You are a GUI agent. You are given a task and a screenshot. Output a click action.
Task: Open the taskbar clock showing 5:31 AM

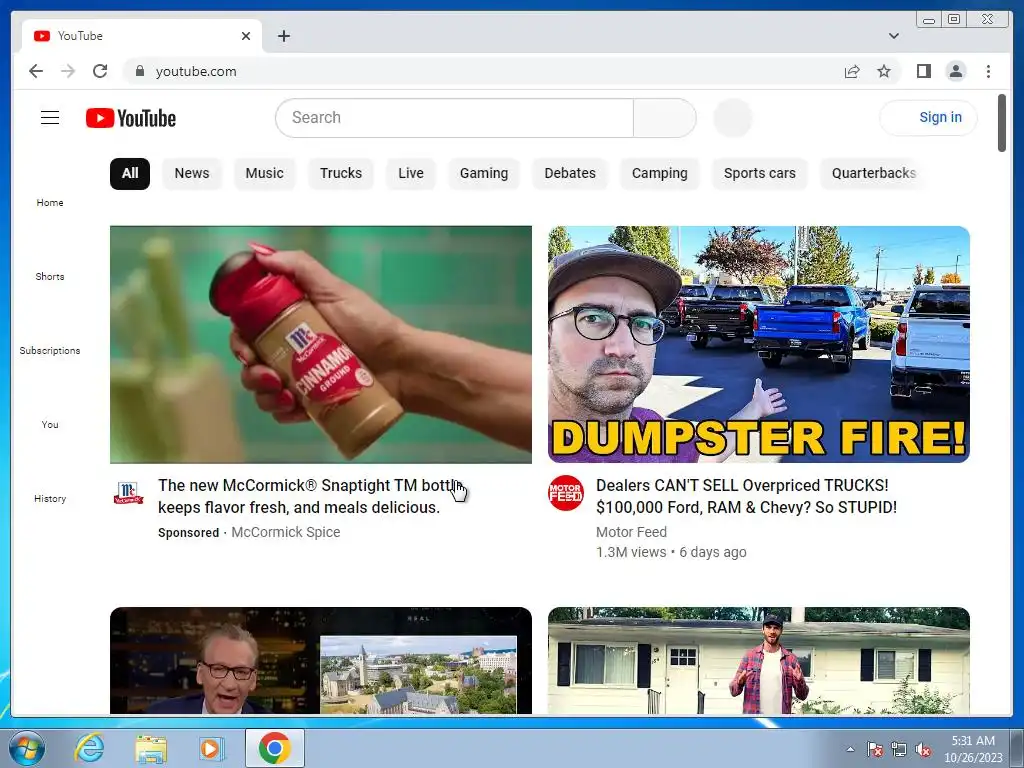(x=973, y=749)
